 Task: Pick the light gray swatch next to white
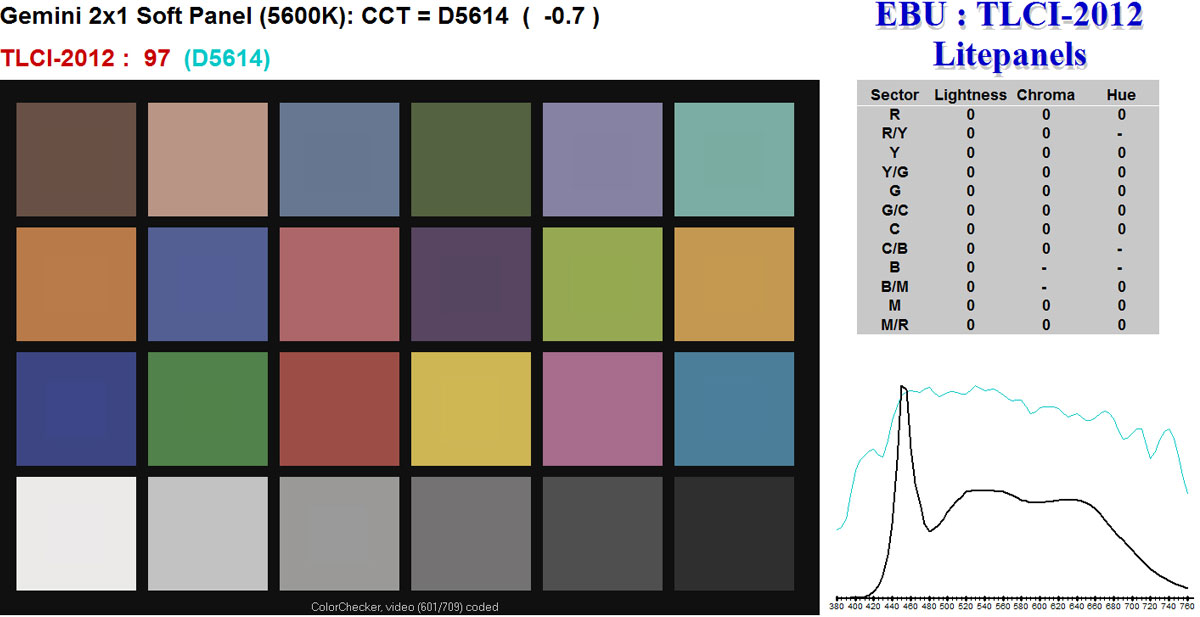tap(208, 533)
